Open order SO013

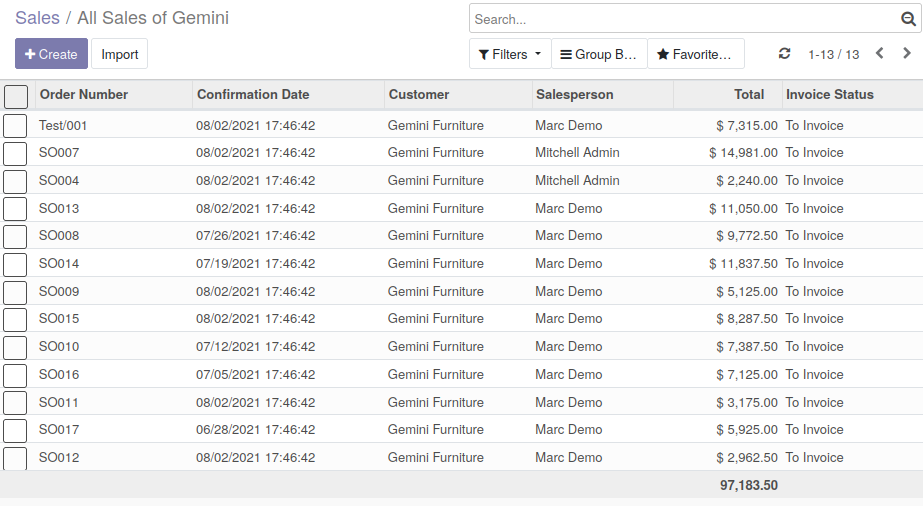pyautogui.click(x=59, y=208)
